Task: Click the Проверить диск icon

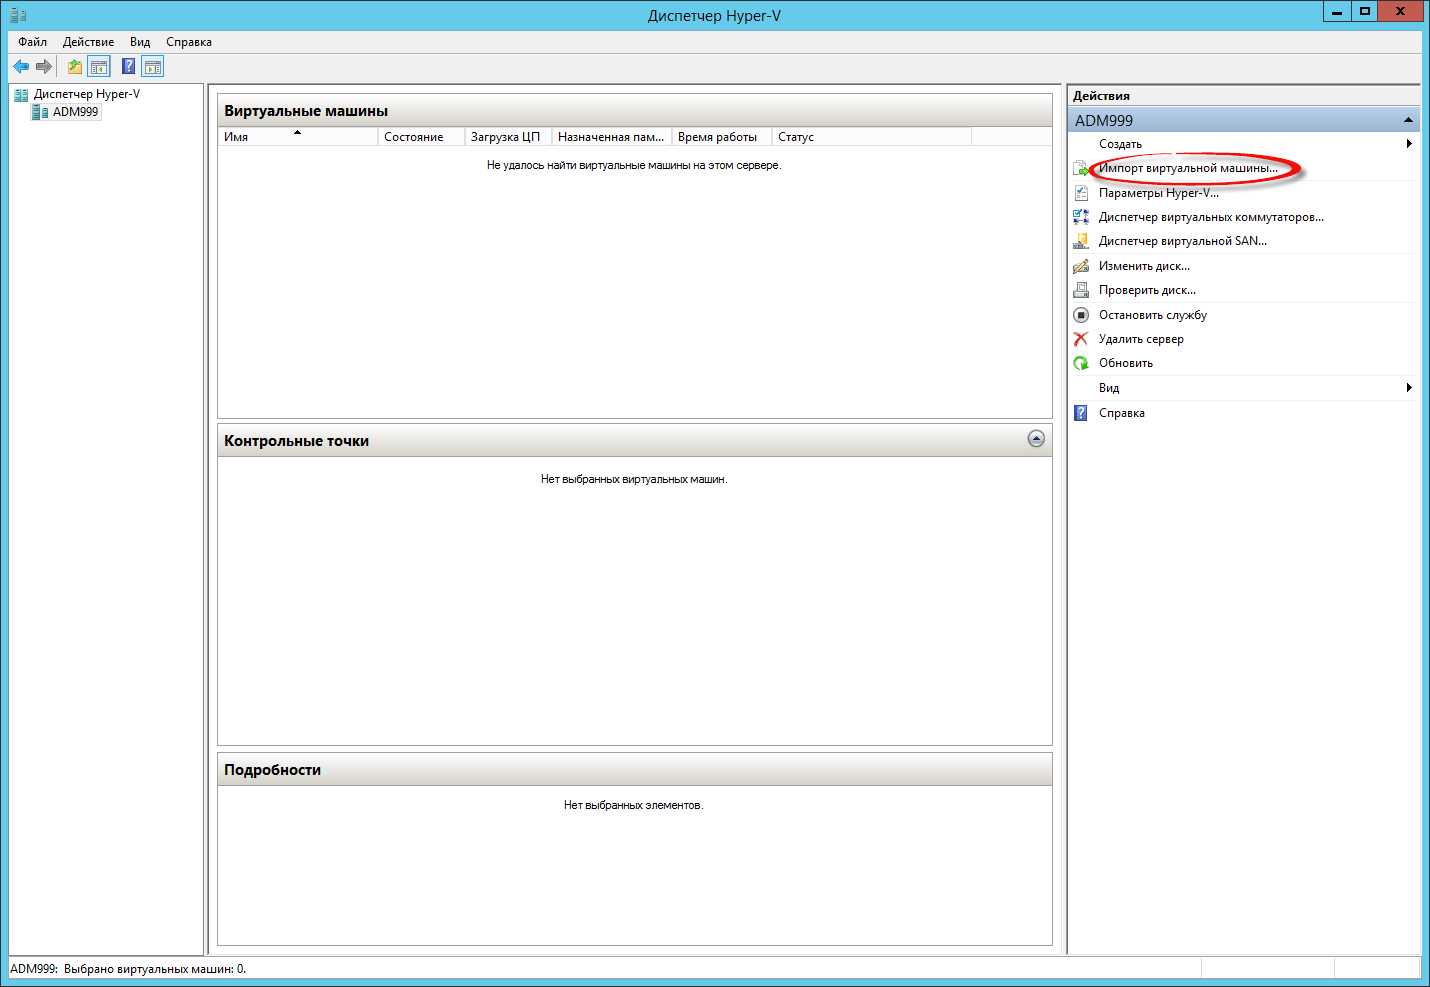Action: click(x=1081, y=290)
